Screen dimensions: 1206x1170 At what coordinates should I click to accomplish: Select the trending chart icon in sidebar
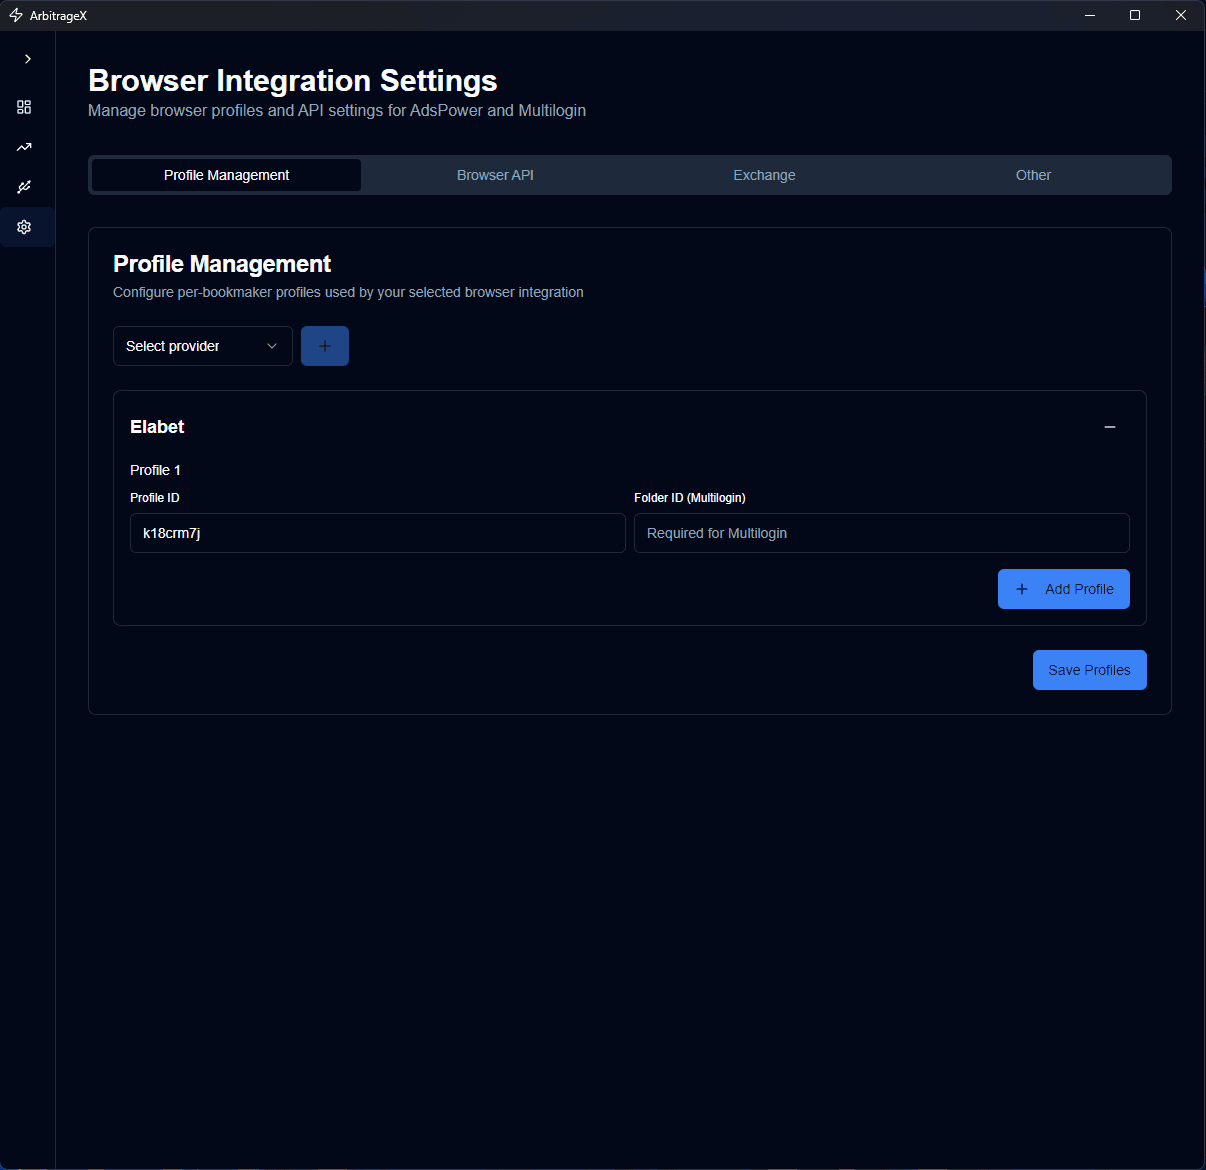coord(24,147)
